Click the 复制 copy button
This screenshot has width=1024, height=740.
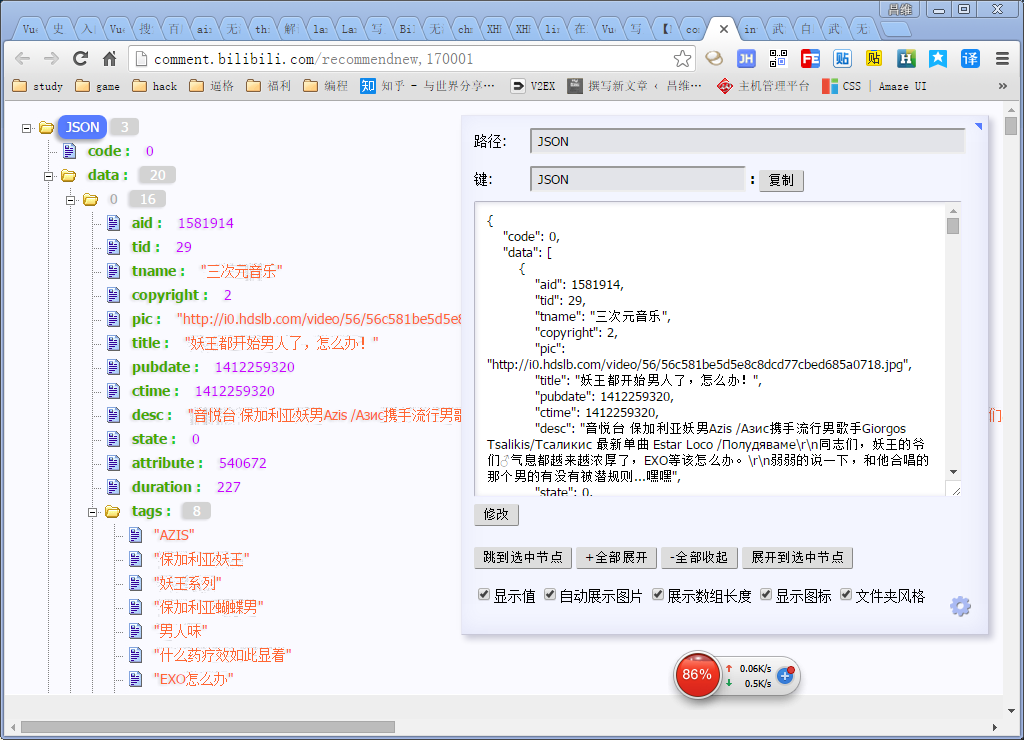pyautogui.click(x=781, y=181)
